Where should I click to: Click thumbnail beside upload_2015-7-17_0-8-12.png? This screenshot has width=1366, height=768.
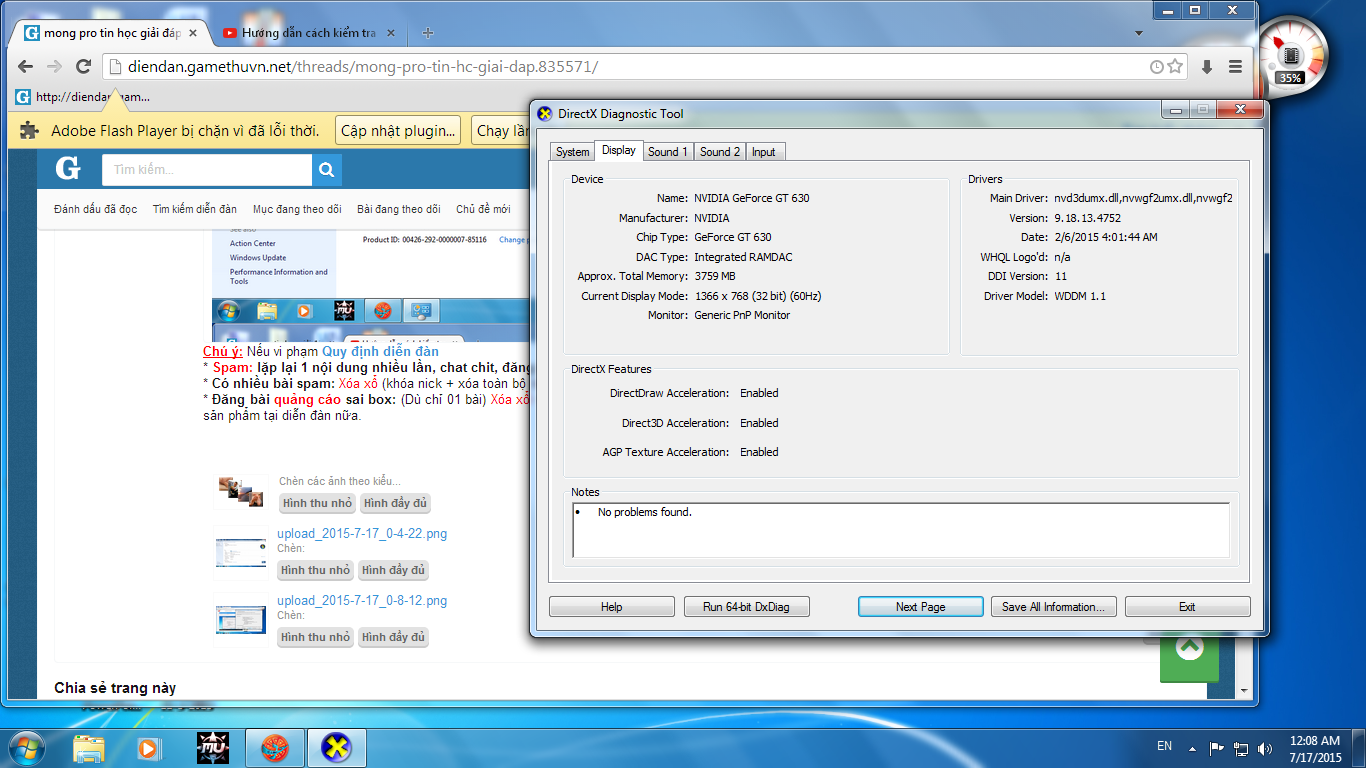coord(241,620)
